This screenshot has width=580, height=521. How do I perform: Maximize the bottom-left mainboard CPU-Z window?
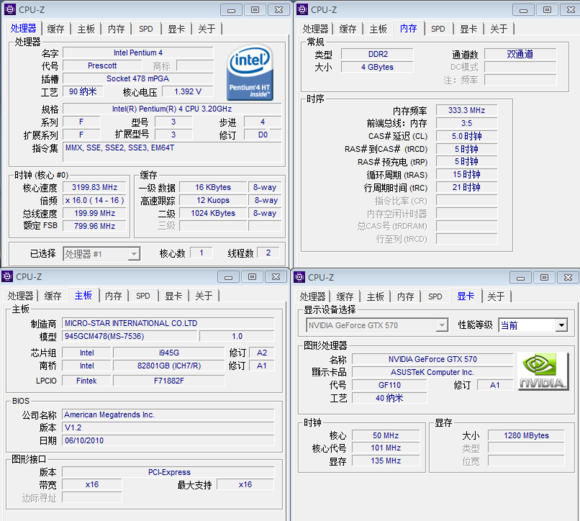coord(252,277)
